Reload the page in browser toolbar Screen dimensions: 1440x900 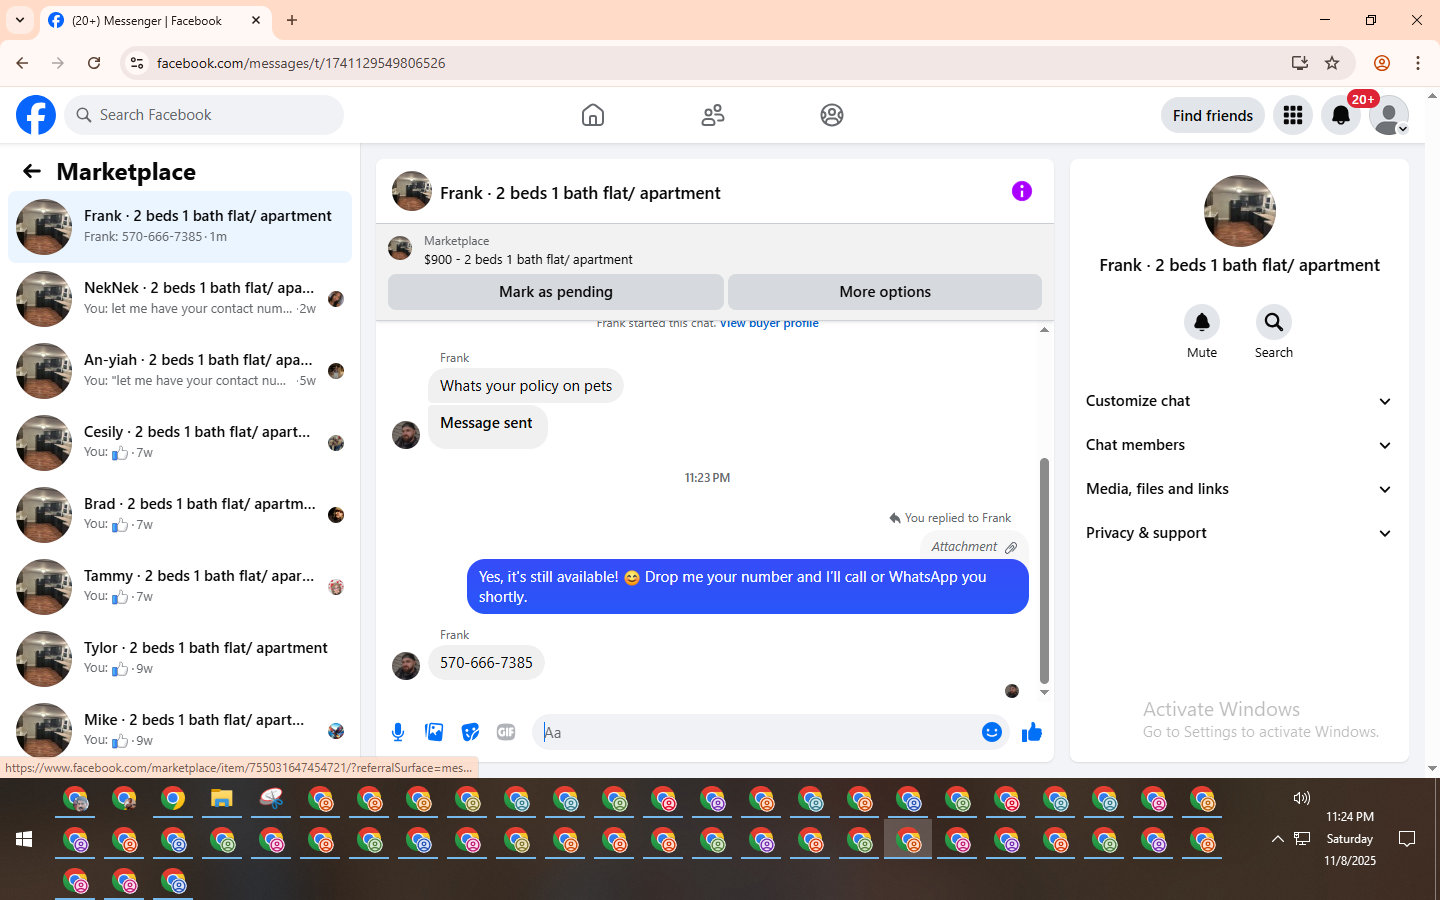click(x=94, y=63)
